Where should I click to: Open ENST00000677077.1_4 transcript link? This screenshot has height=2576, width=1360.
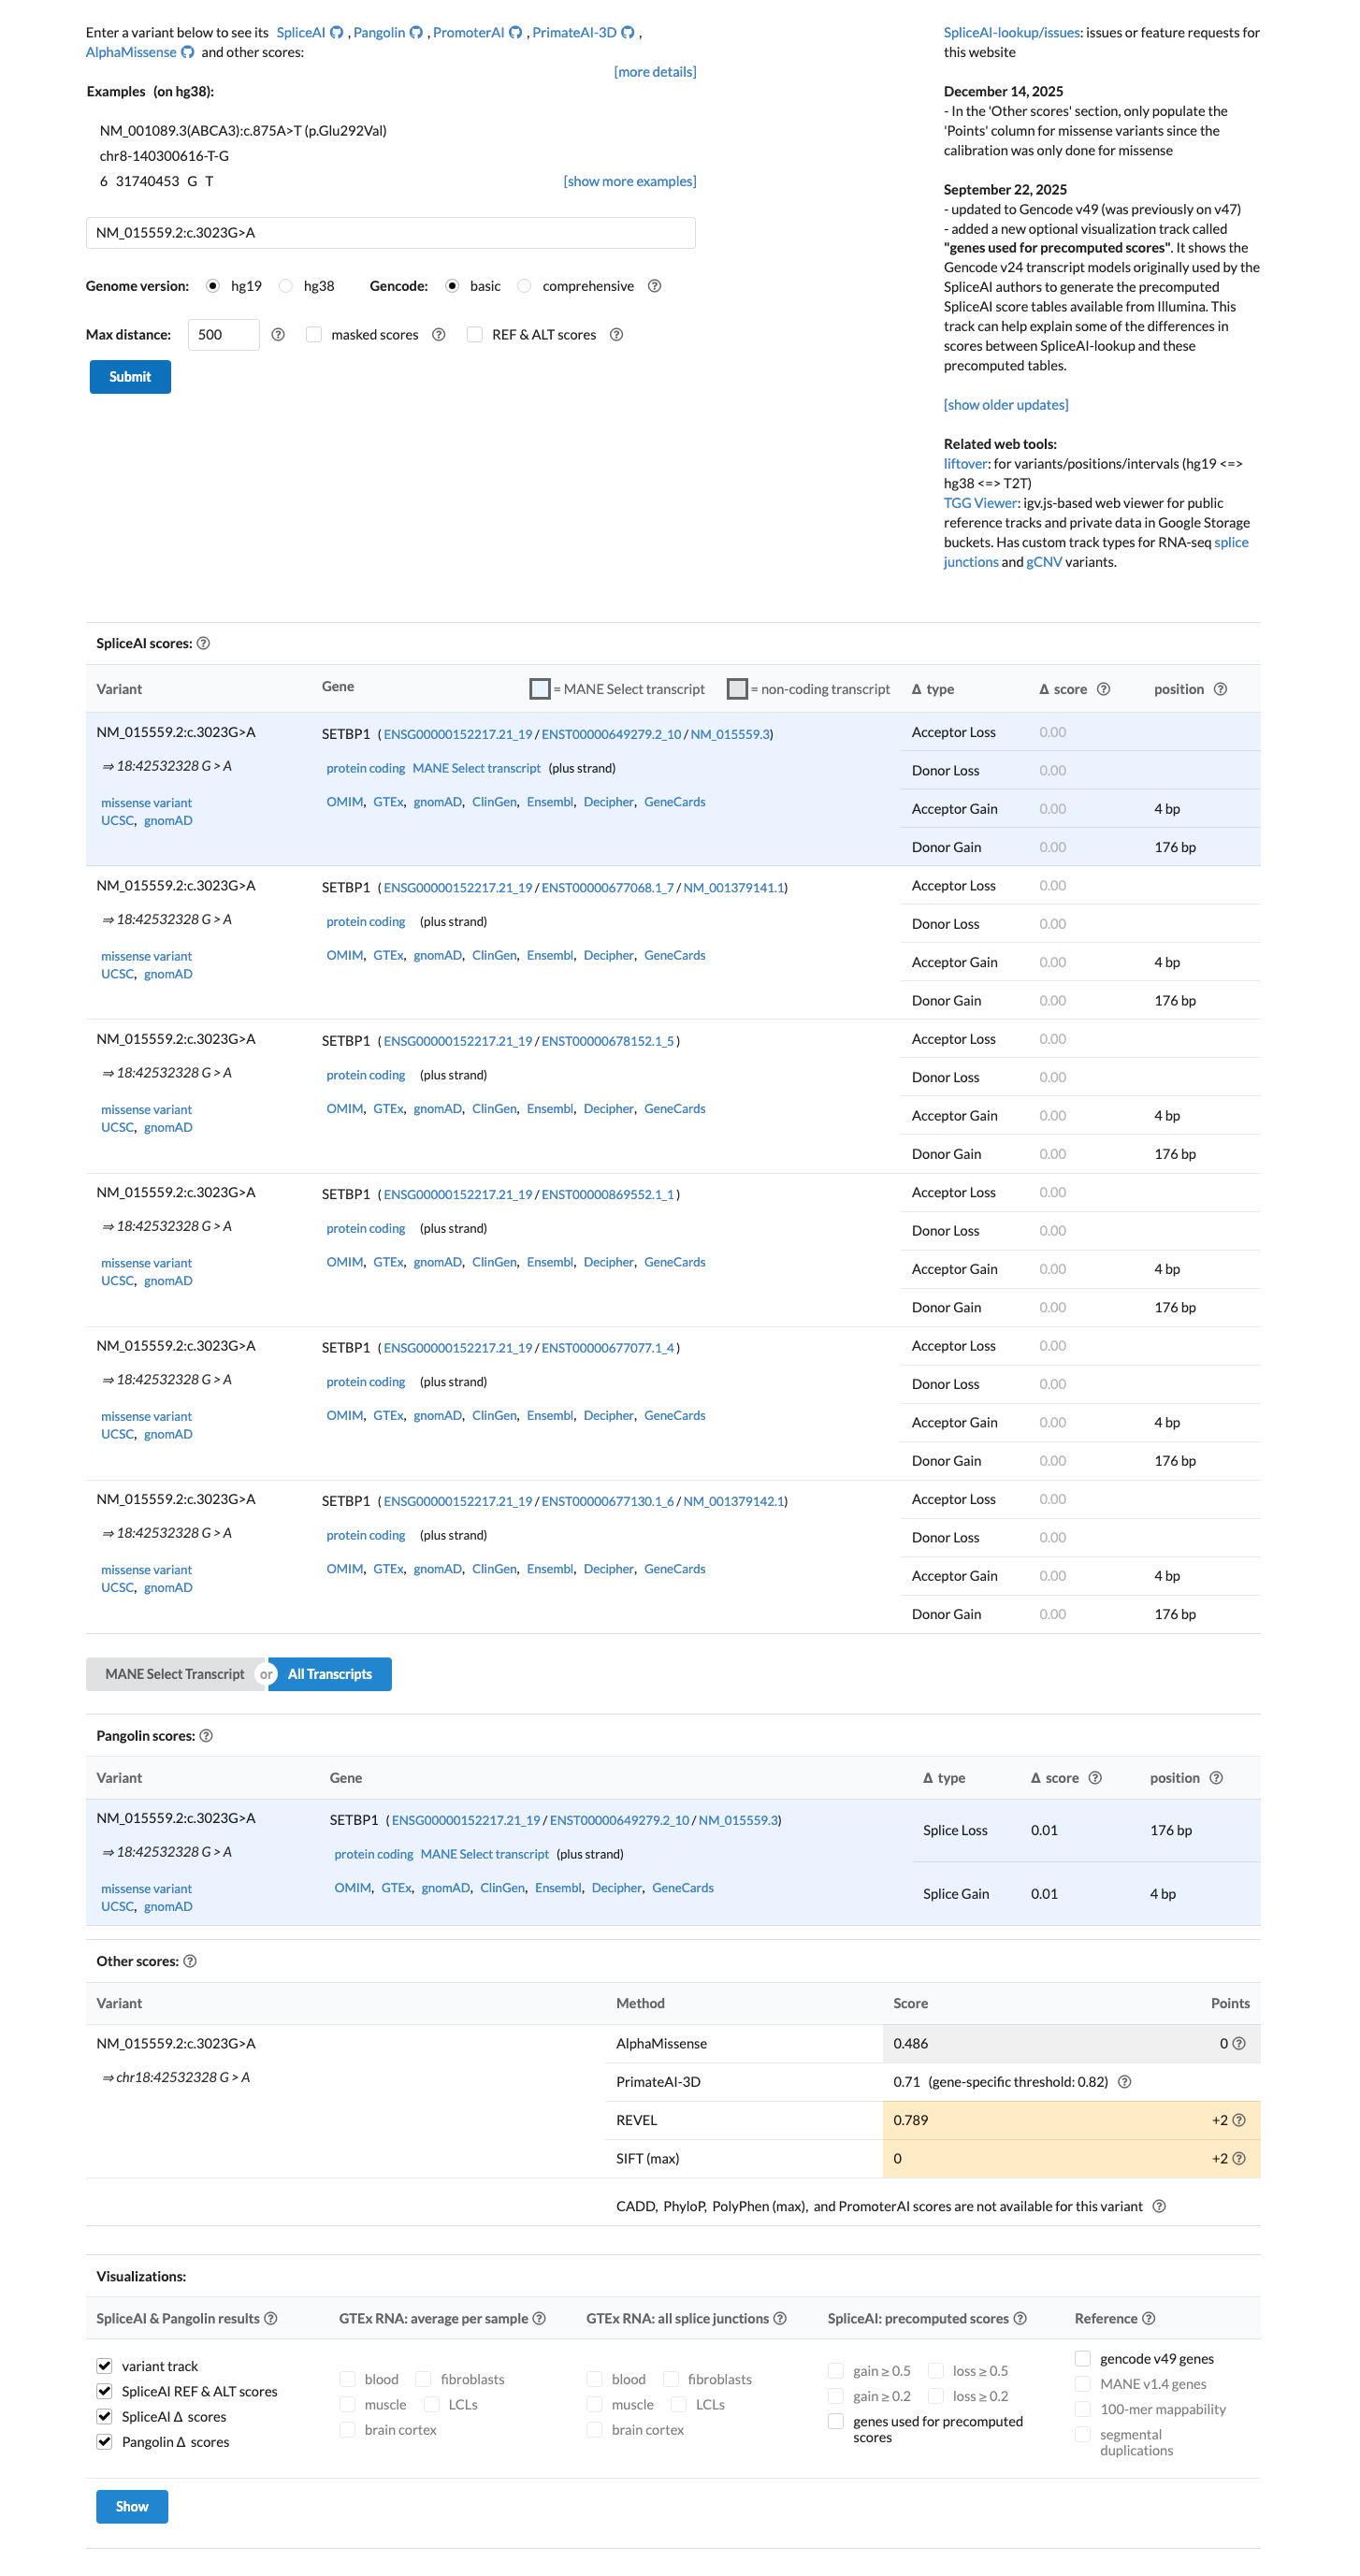pyautogui.click(x=608, y=1349)
